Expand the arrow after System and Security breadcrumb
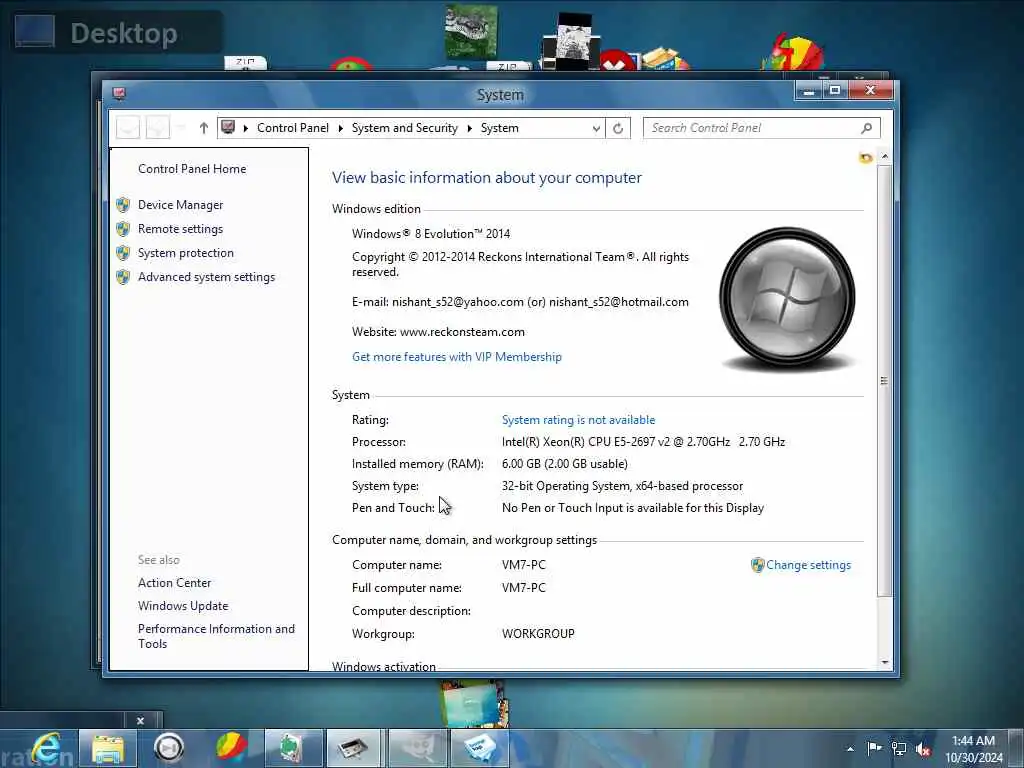The width and height of the screenshot is (1024, 768). [x=470, y=128]
